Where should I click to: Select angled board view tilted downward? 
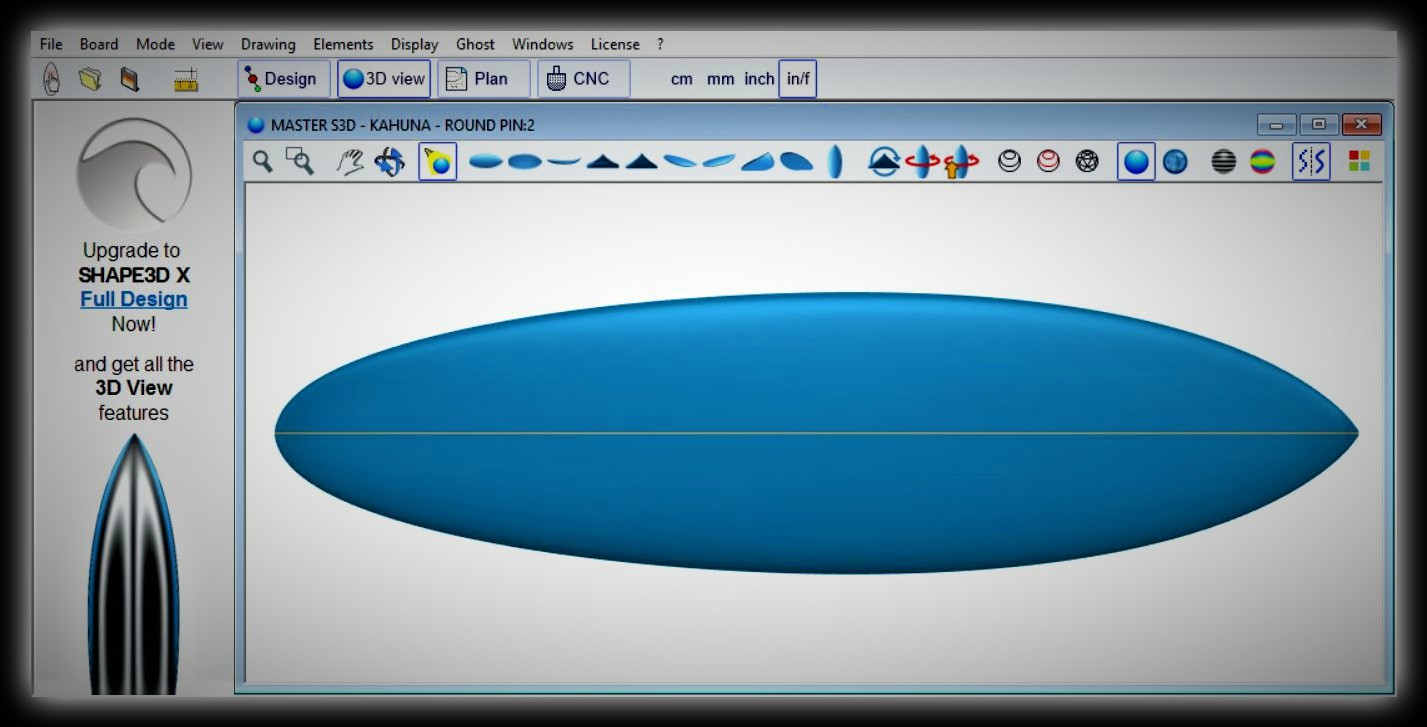[797, 161]
